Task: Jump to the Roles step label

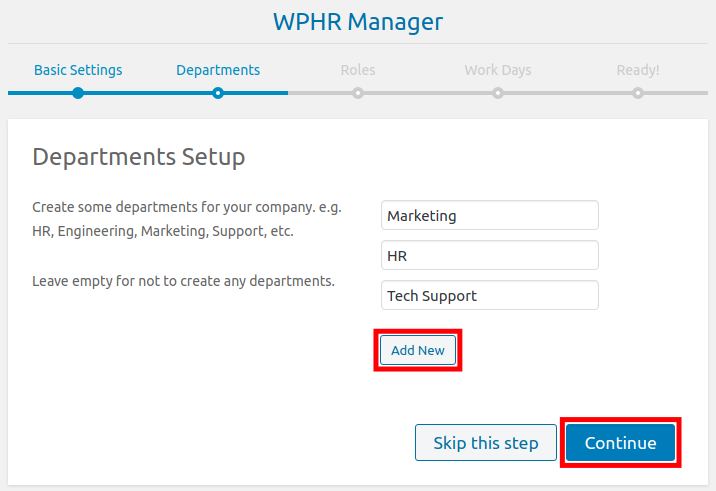Action: coord(358,70)
